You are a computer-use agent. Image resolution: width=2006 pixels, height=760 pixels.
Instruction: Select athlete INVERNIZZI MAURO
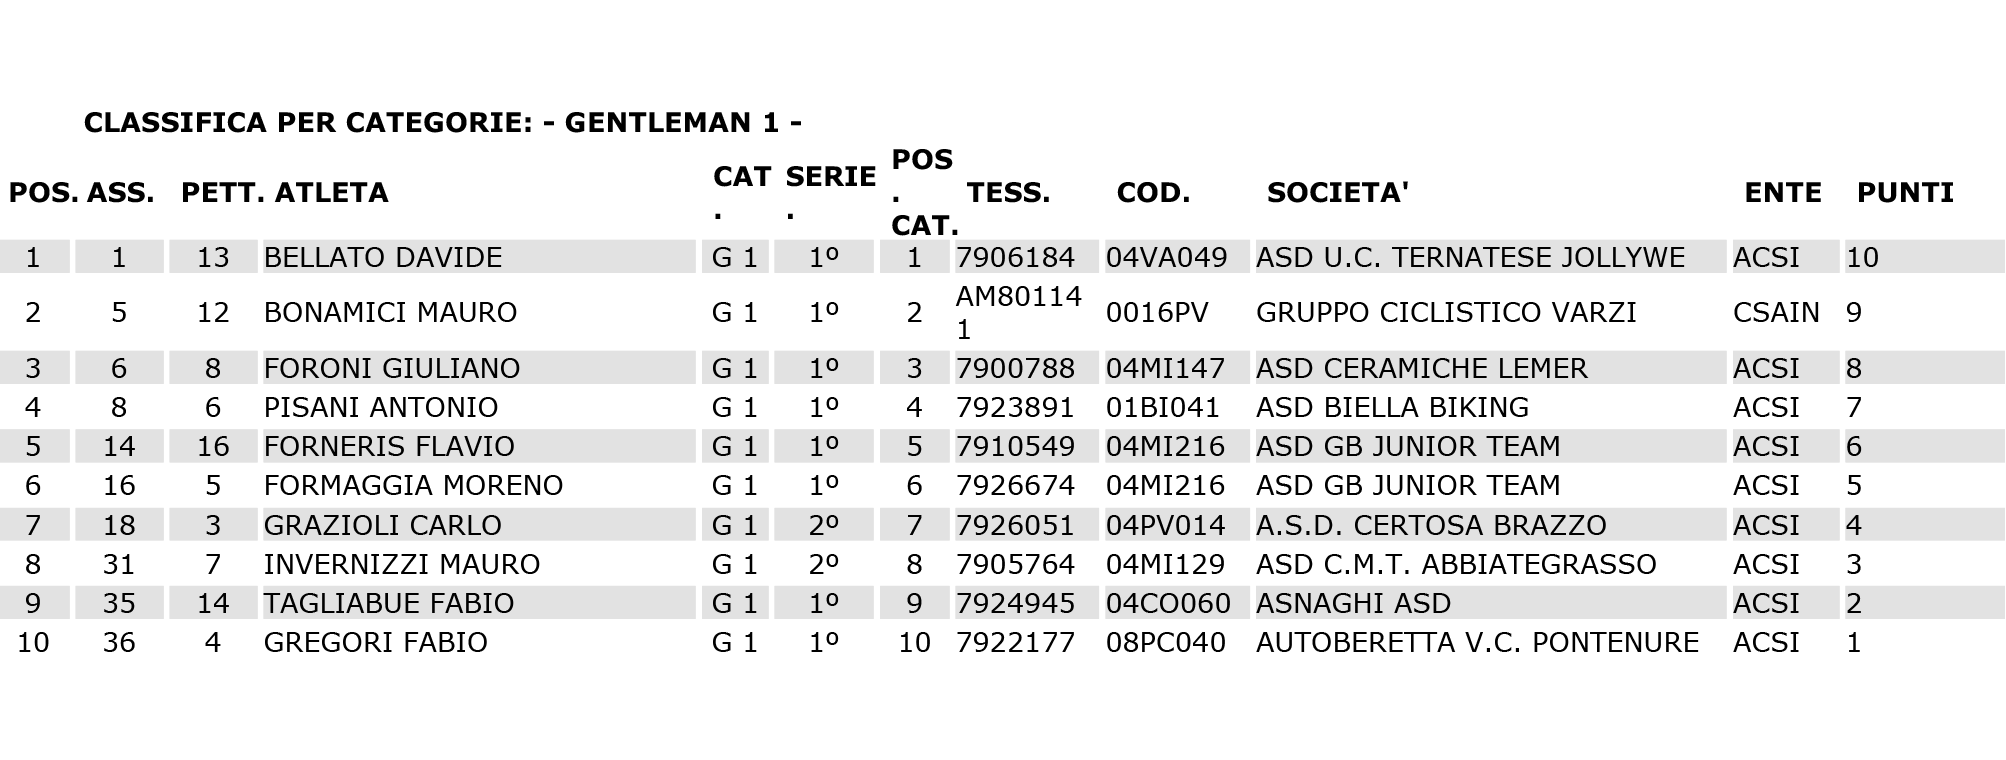[402, 564]
